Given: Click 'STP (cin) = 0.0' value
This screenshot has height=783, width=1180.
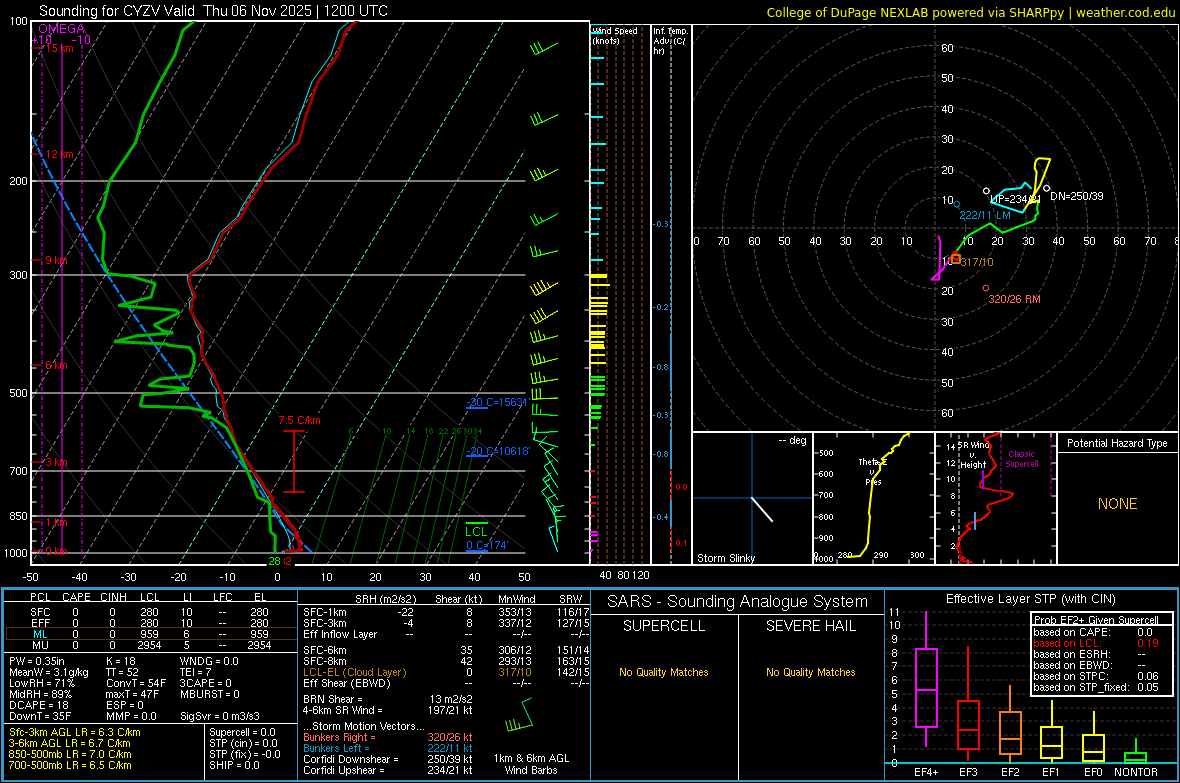Looking at the screenshot, I should pyautogui.click(x=243, y=743).
